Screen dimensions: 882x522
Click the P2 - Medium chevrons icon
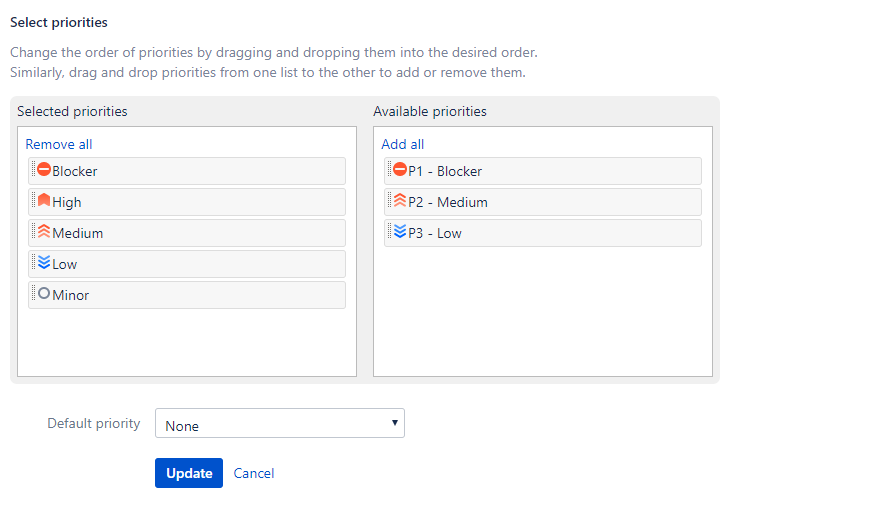tap(400, 201)
